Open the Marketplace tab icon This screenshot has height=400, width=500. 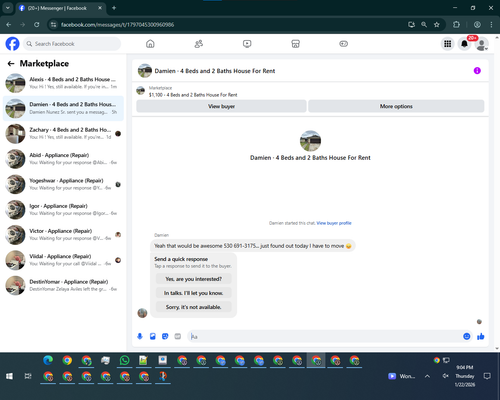pos(295,44)
